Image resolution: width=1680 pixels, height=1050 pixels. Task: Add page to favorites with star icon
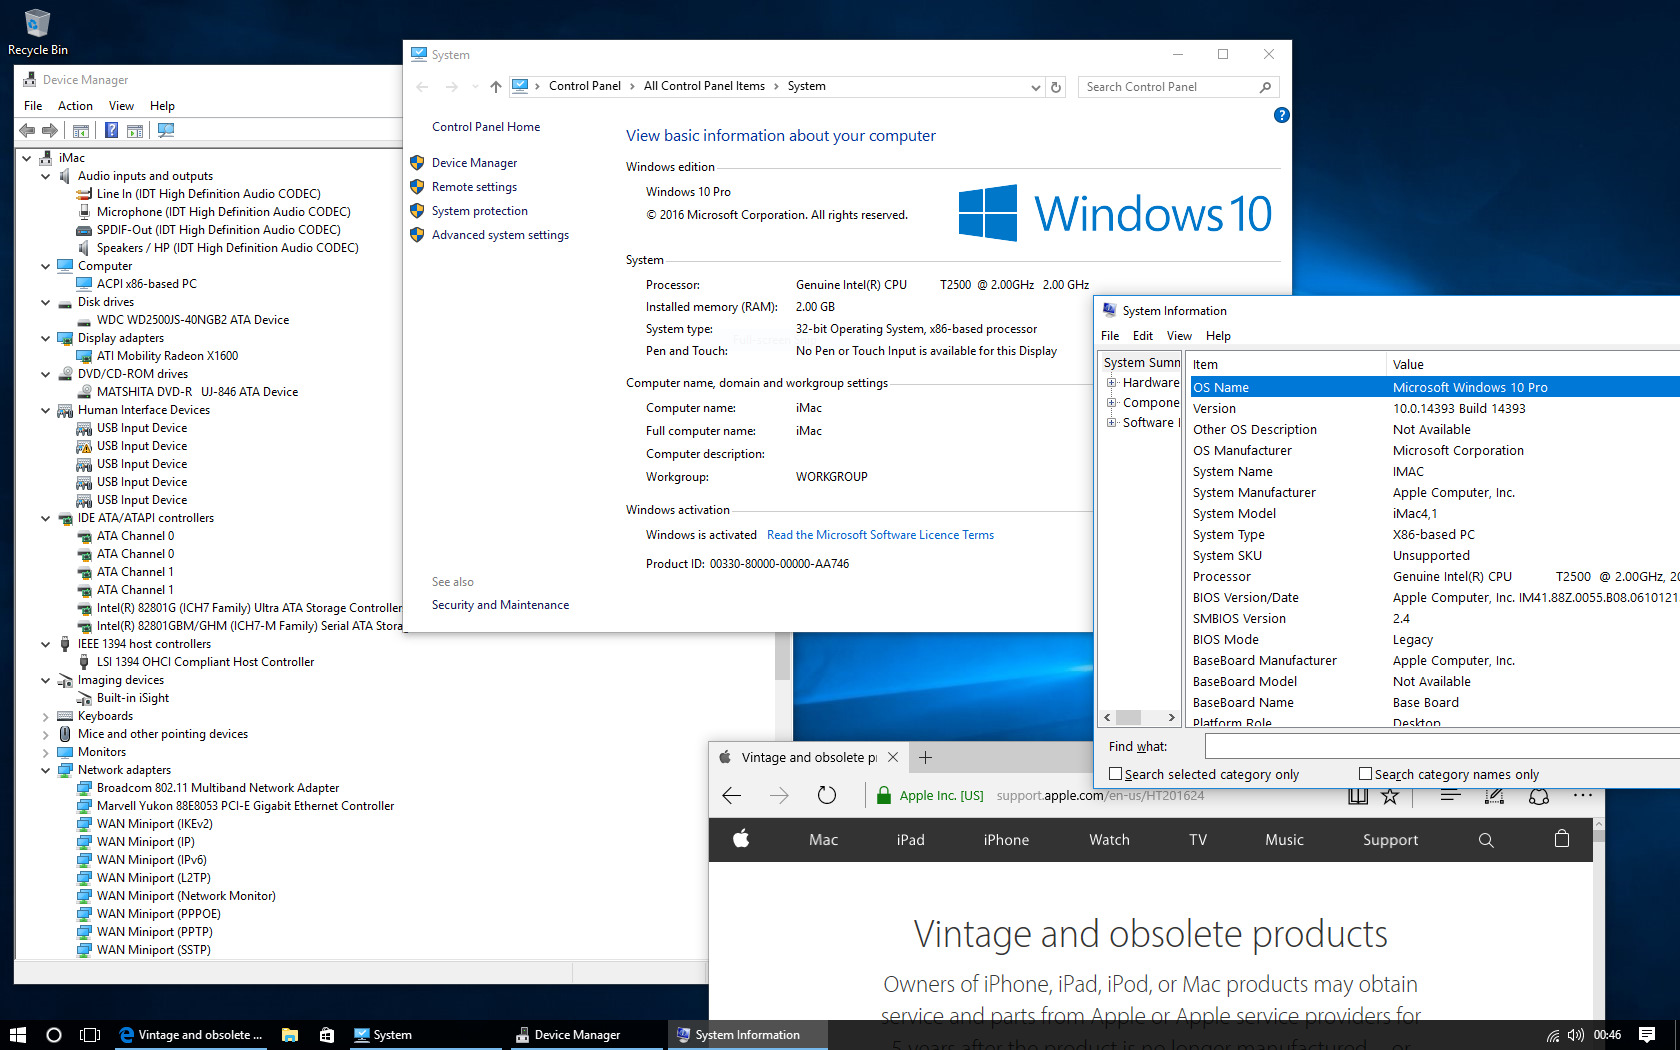point(1390,796)
